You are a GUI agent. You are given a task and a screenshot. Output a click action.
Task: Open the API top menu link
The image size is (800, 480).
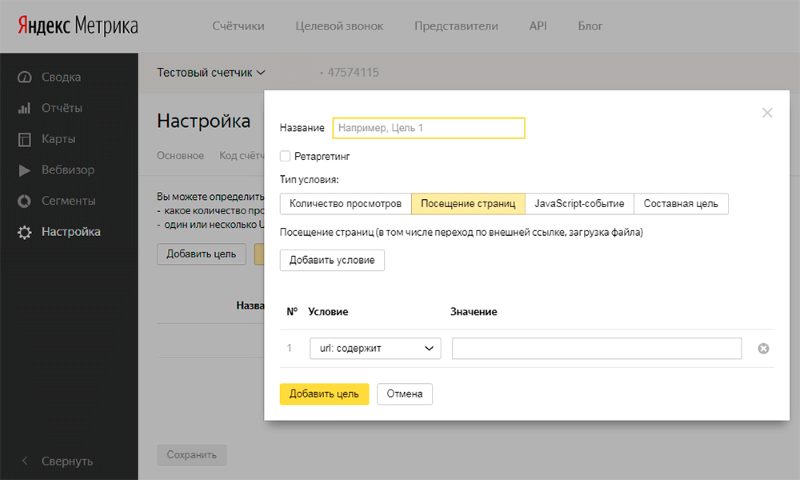tap(538, 26)
